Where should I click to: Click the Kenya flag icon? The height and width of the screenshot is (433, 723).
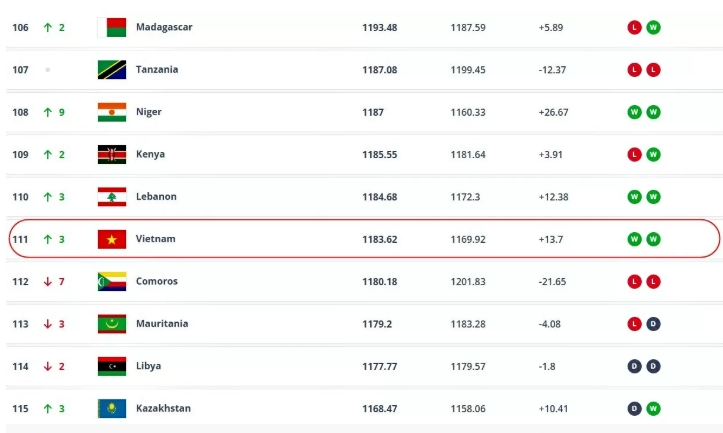coord(112,154)
